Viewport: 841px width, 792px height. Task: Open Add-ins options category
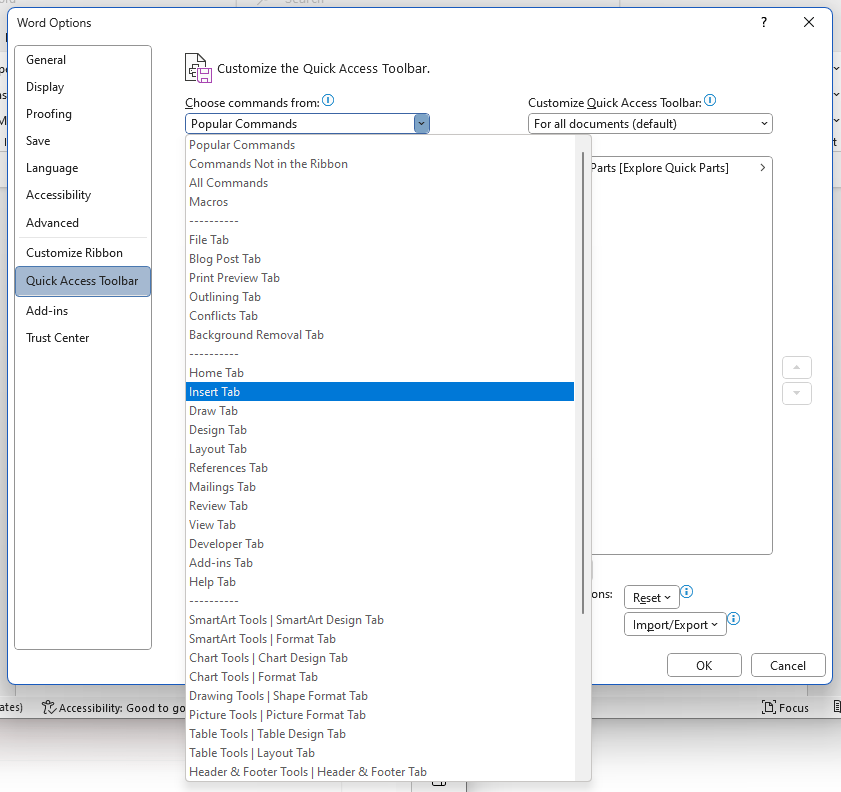click(83, 311)
